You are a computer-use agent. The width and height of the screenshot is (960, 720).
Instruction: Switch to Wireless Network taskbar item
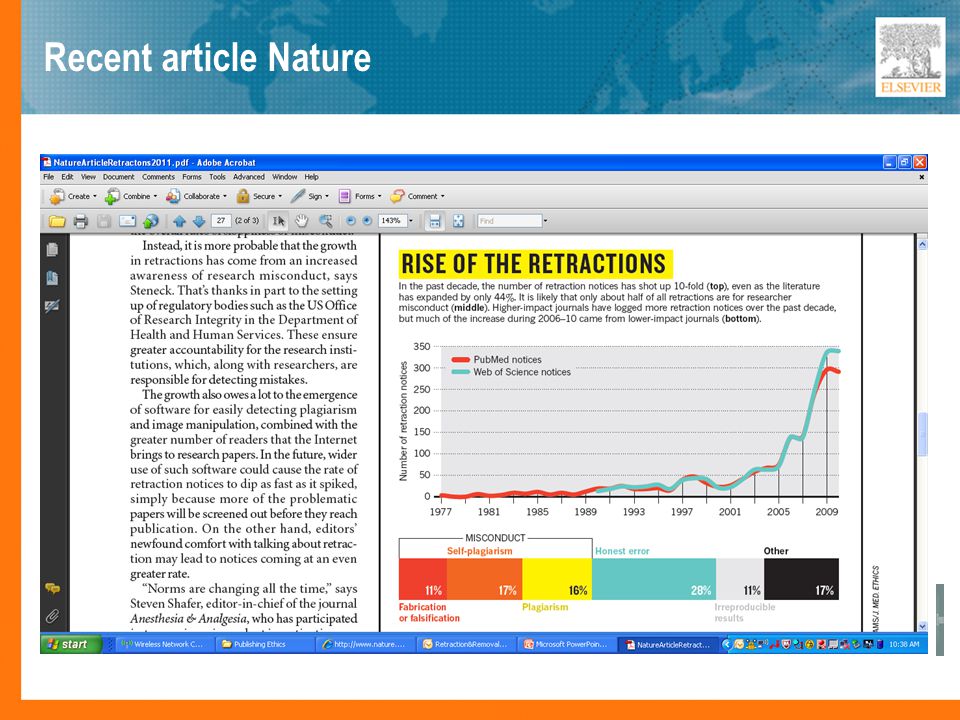[162, 644]
